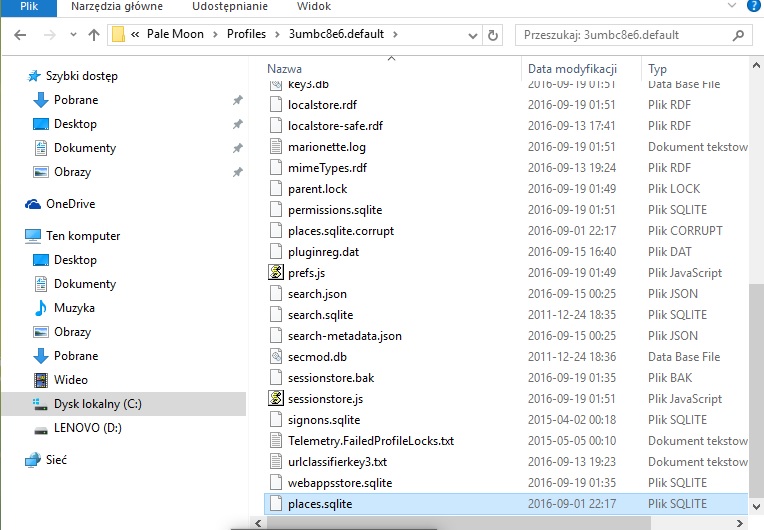
Task: Click the search magnifier icon
Action: (738, 35)
